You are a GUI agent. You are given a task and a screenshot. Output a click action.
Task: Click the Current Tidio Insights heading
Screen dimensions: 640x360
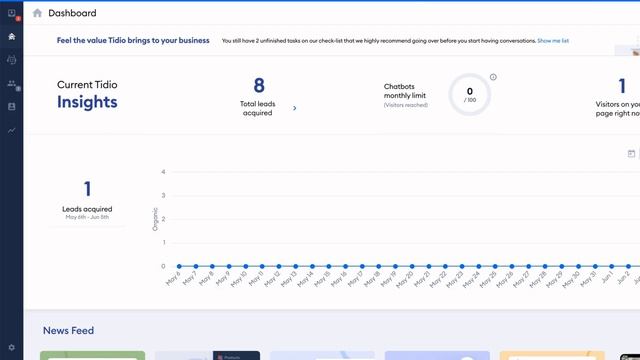coord(87,95)
